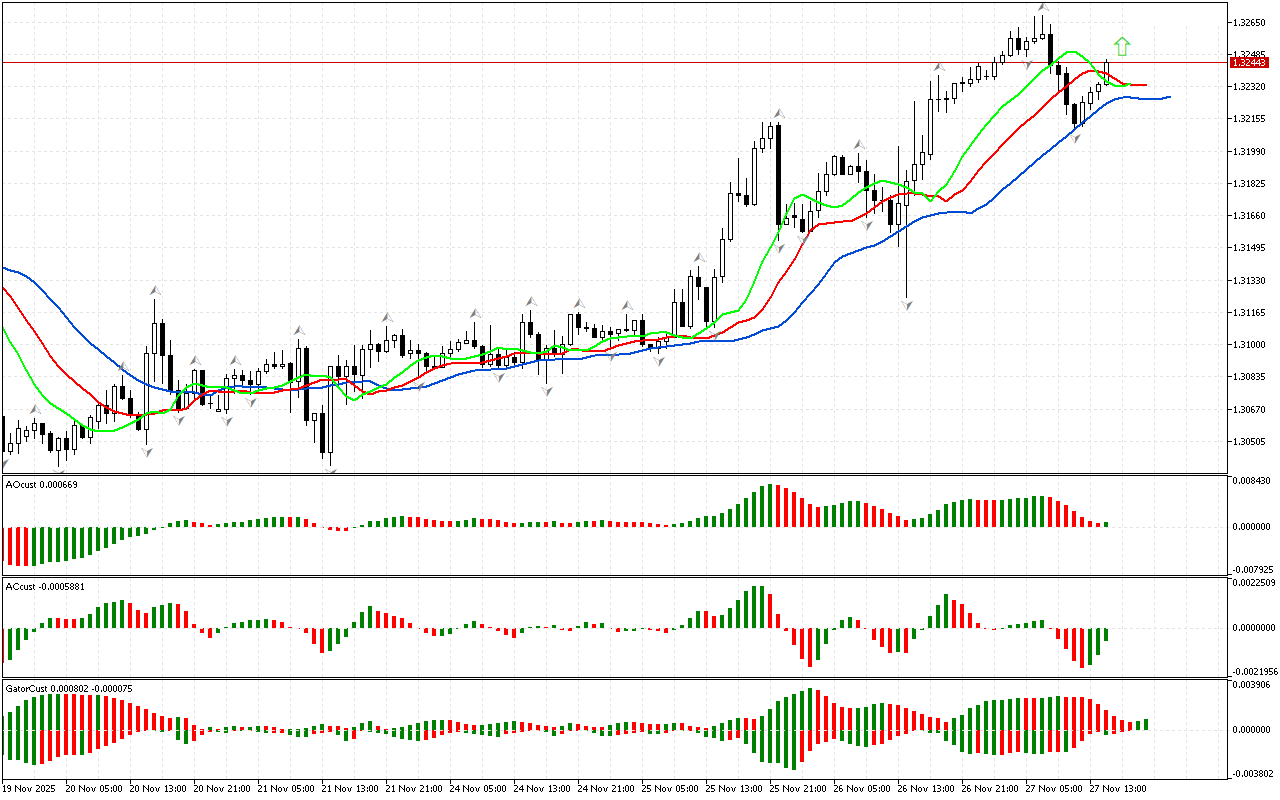Select the 19 Nov 2025 date label
The width and height of the screenshot is (1280, 800).
(31, 788)
